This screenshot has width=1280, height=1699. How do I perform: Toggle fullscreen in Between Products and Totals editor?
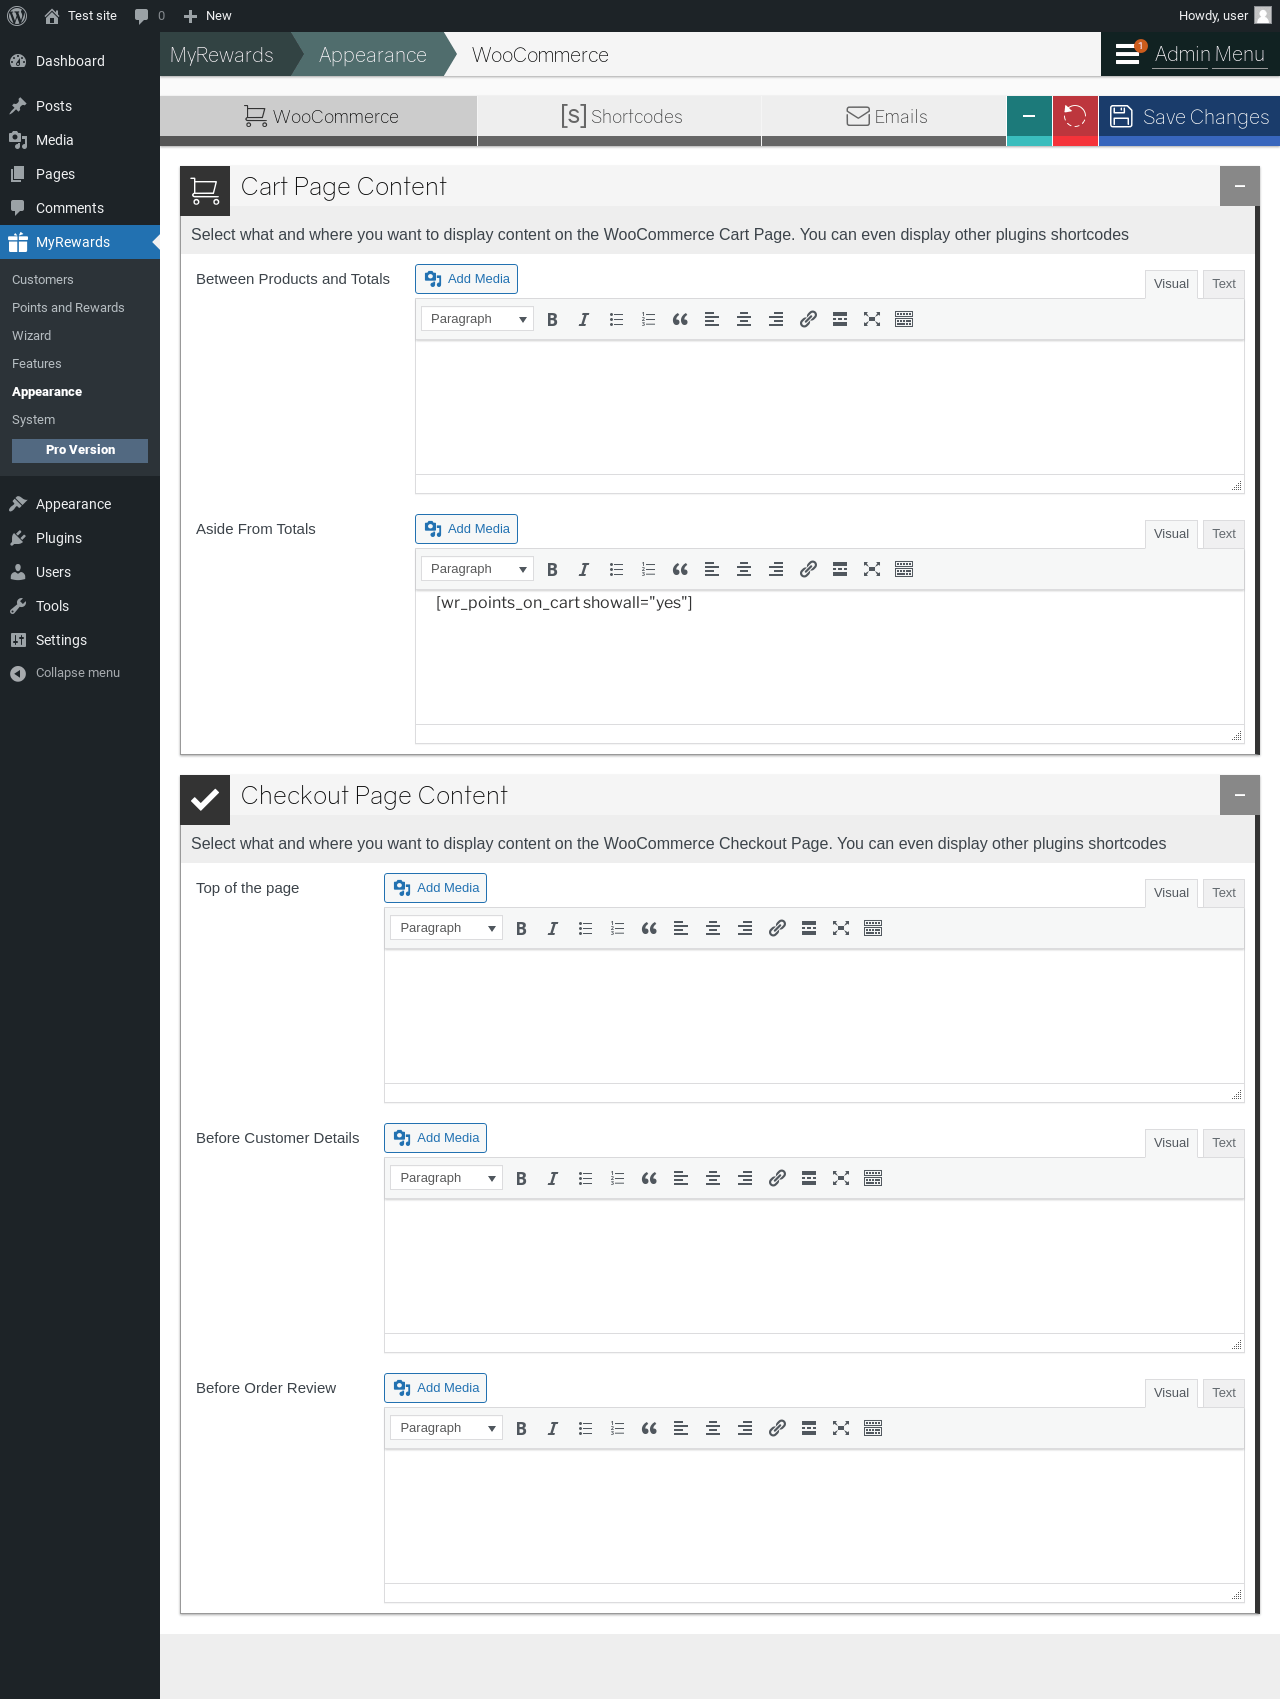[872, 319]
